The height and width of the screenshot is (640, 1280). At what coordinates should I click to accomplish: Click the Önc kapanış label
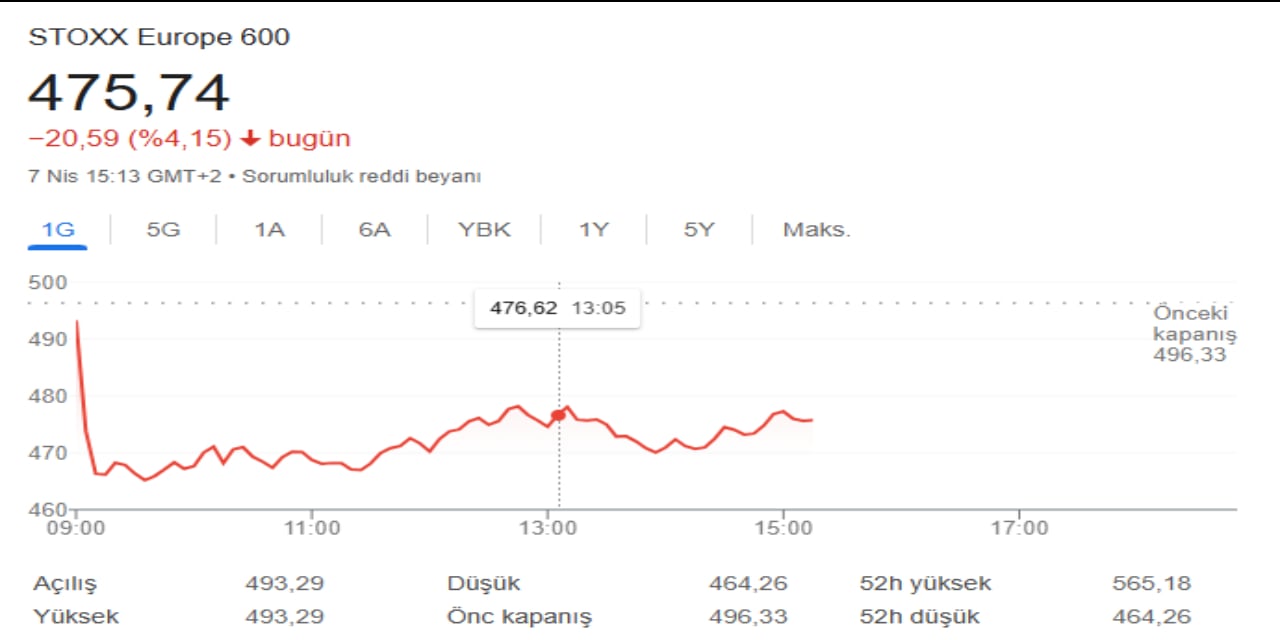[x=519, y=617]
